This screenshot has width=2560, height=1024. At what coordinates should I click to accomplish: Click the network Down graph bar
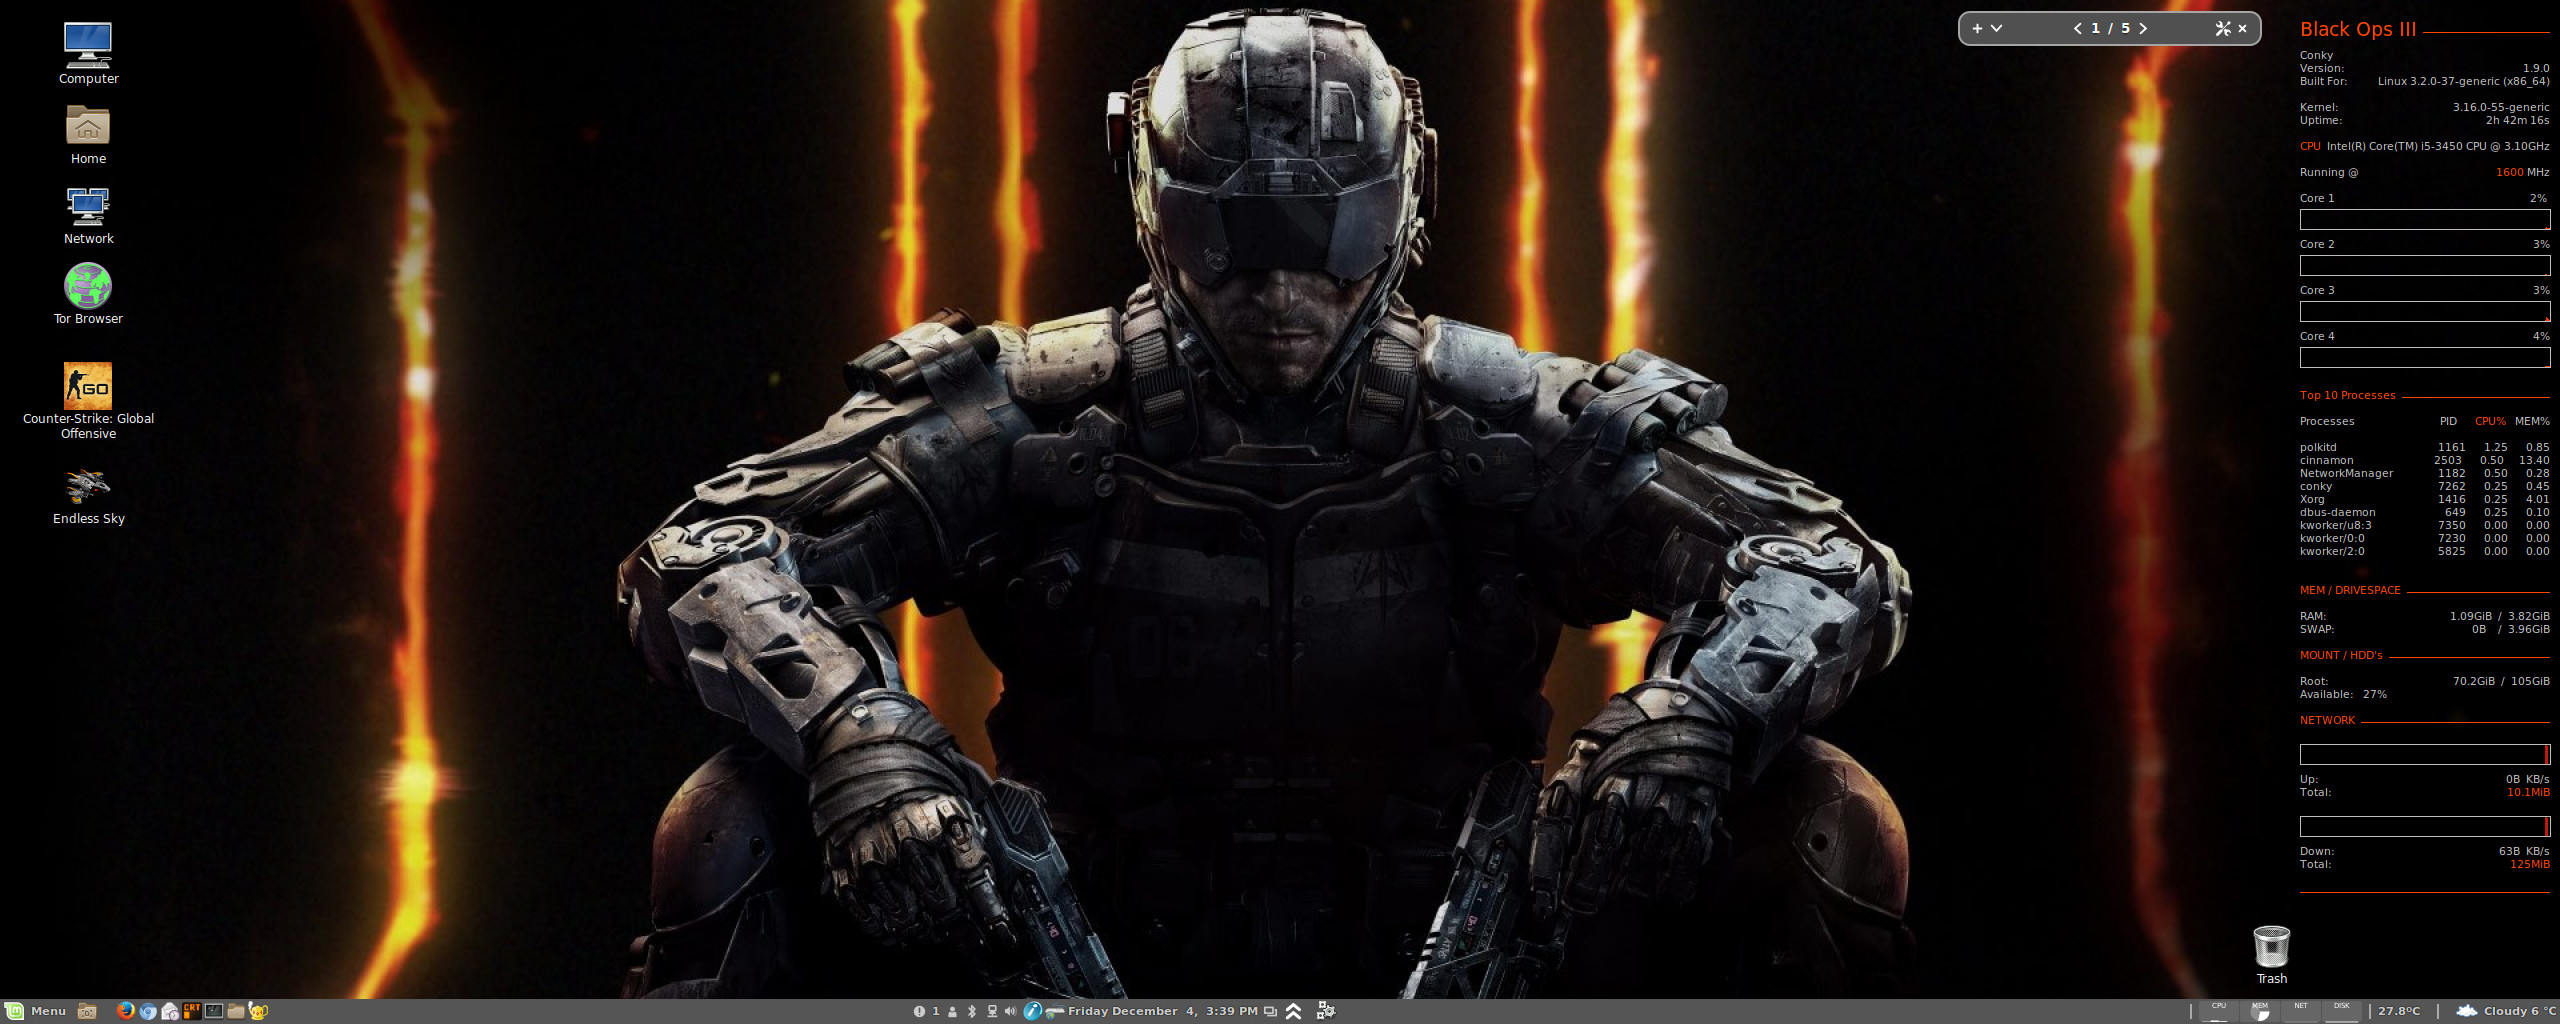(2424, 826)
